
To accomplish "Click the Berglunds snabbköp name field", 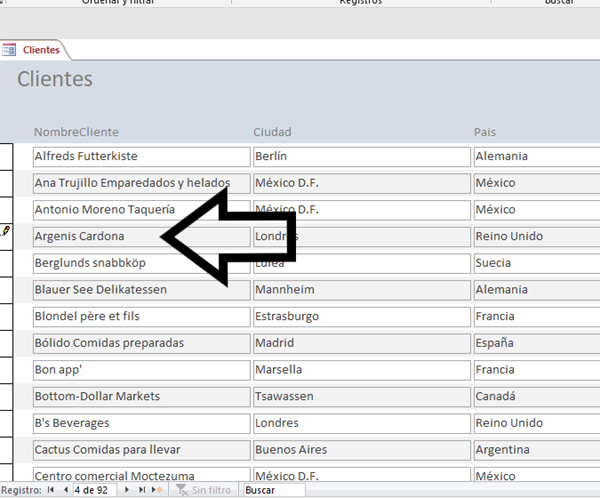I will click(142, 263).
